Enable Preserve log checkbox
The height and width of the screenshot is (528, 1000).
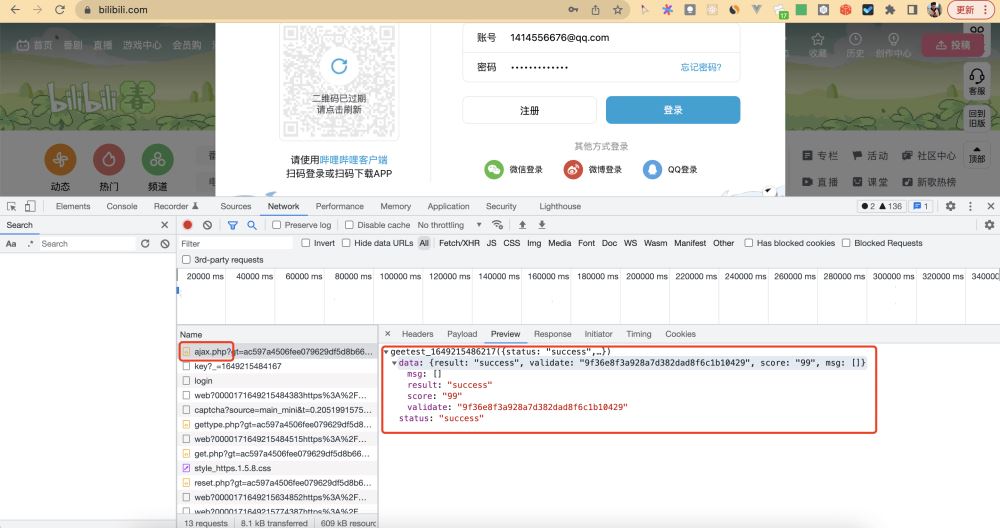click(x=276, y=225)
